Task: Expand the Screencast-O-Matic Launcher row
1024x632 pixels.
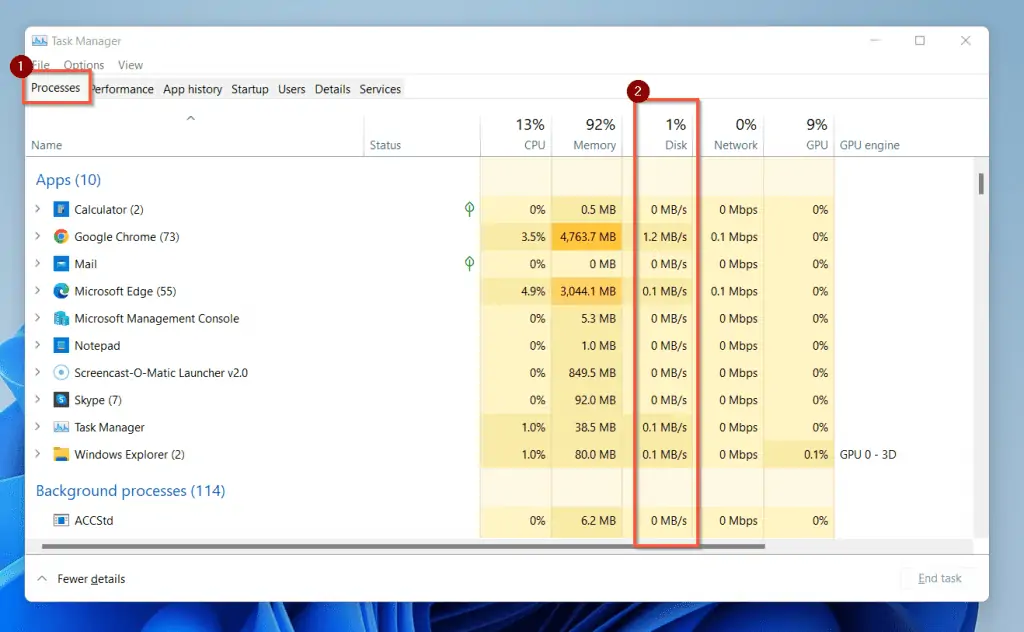Action: coord(38,372)
